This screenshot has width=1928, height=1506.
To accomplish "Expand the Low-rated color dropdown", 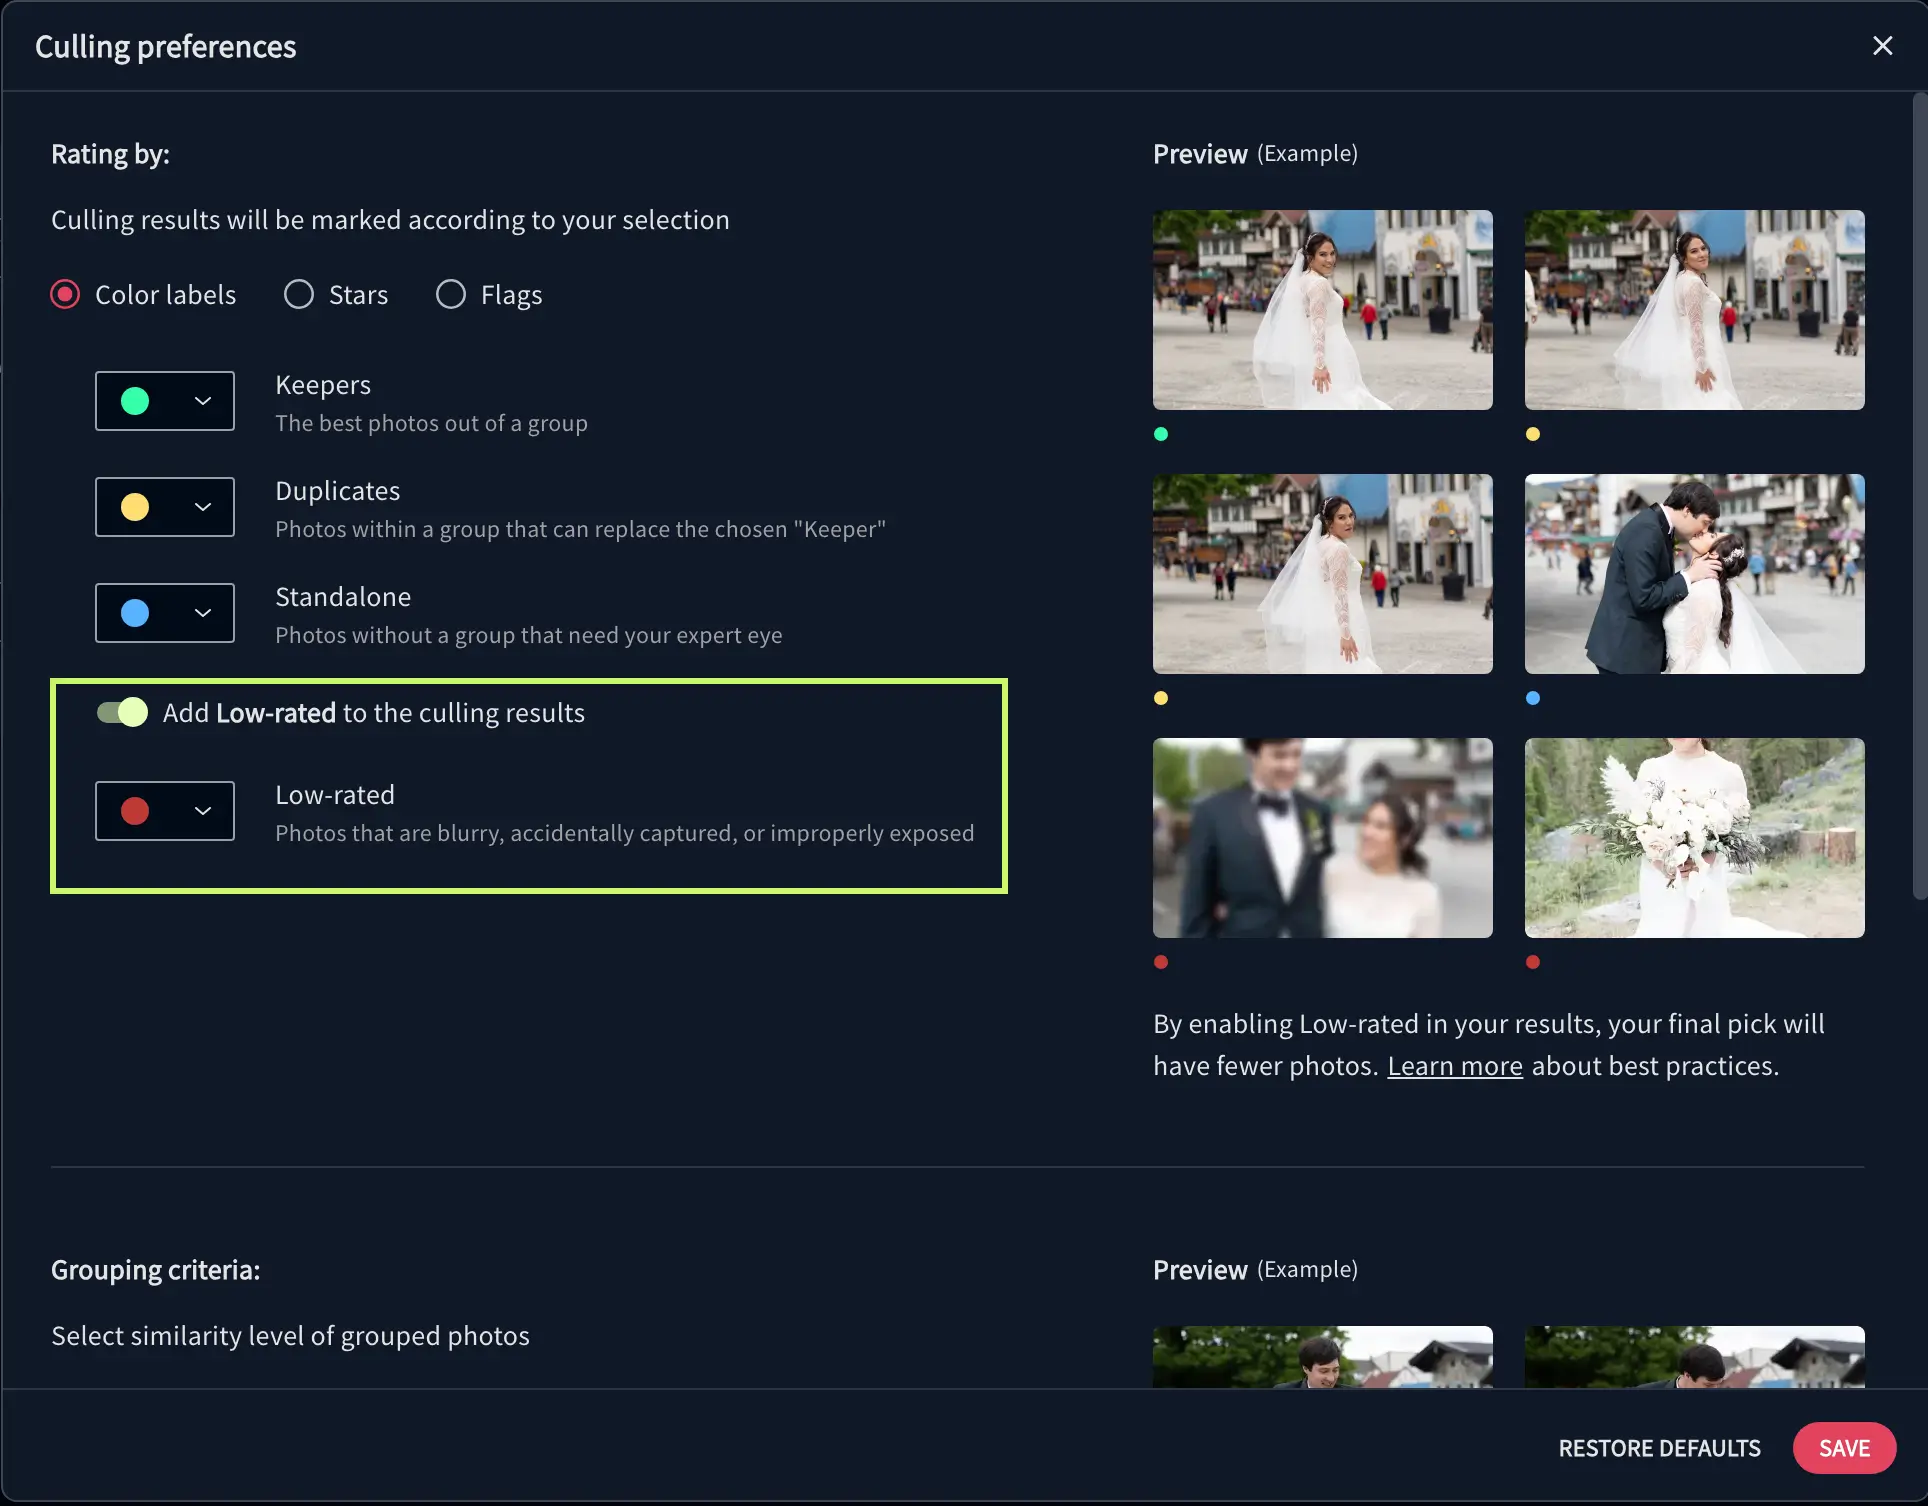I will point(203,811).
